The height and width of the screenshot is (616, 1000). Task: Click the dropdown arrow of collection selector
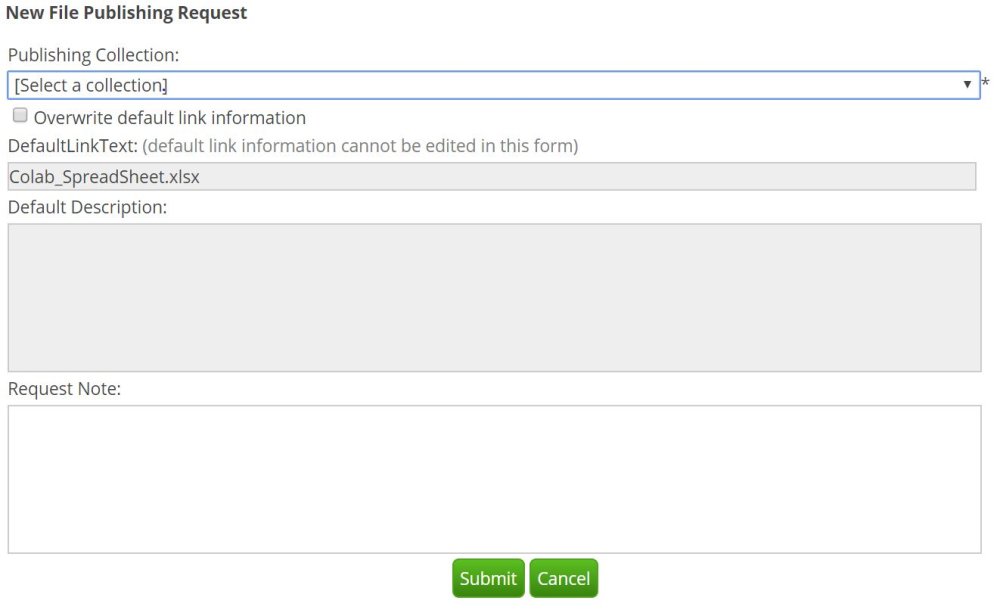pyautogui.click(x=967, y=84)
